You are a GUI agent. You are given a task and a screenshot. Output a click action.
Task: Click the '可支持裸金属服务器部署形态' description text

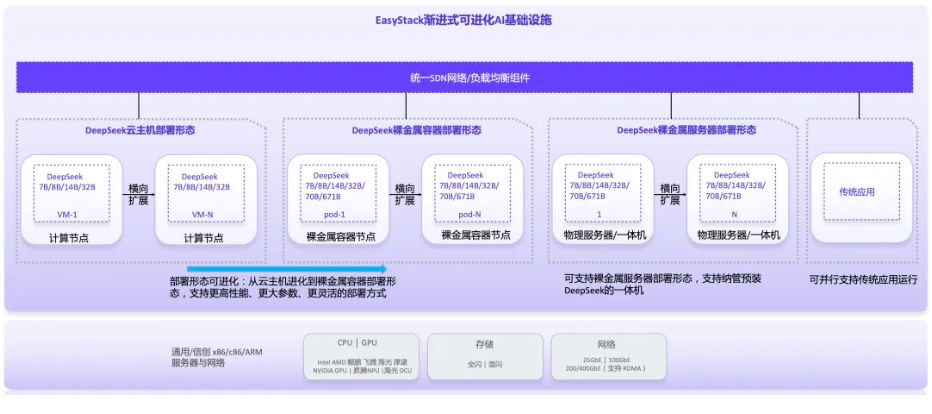pos(663,284)
